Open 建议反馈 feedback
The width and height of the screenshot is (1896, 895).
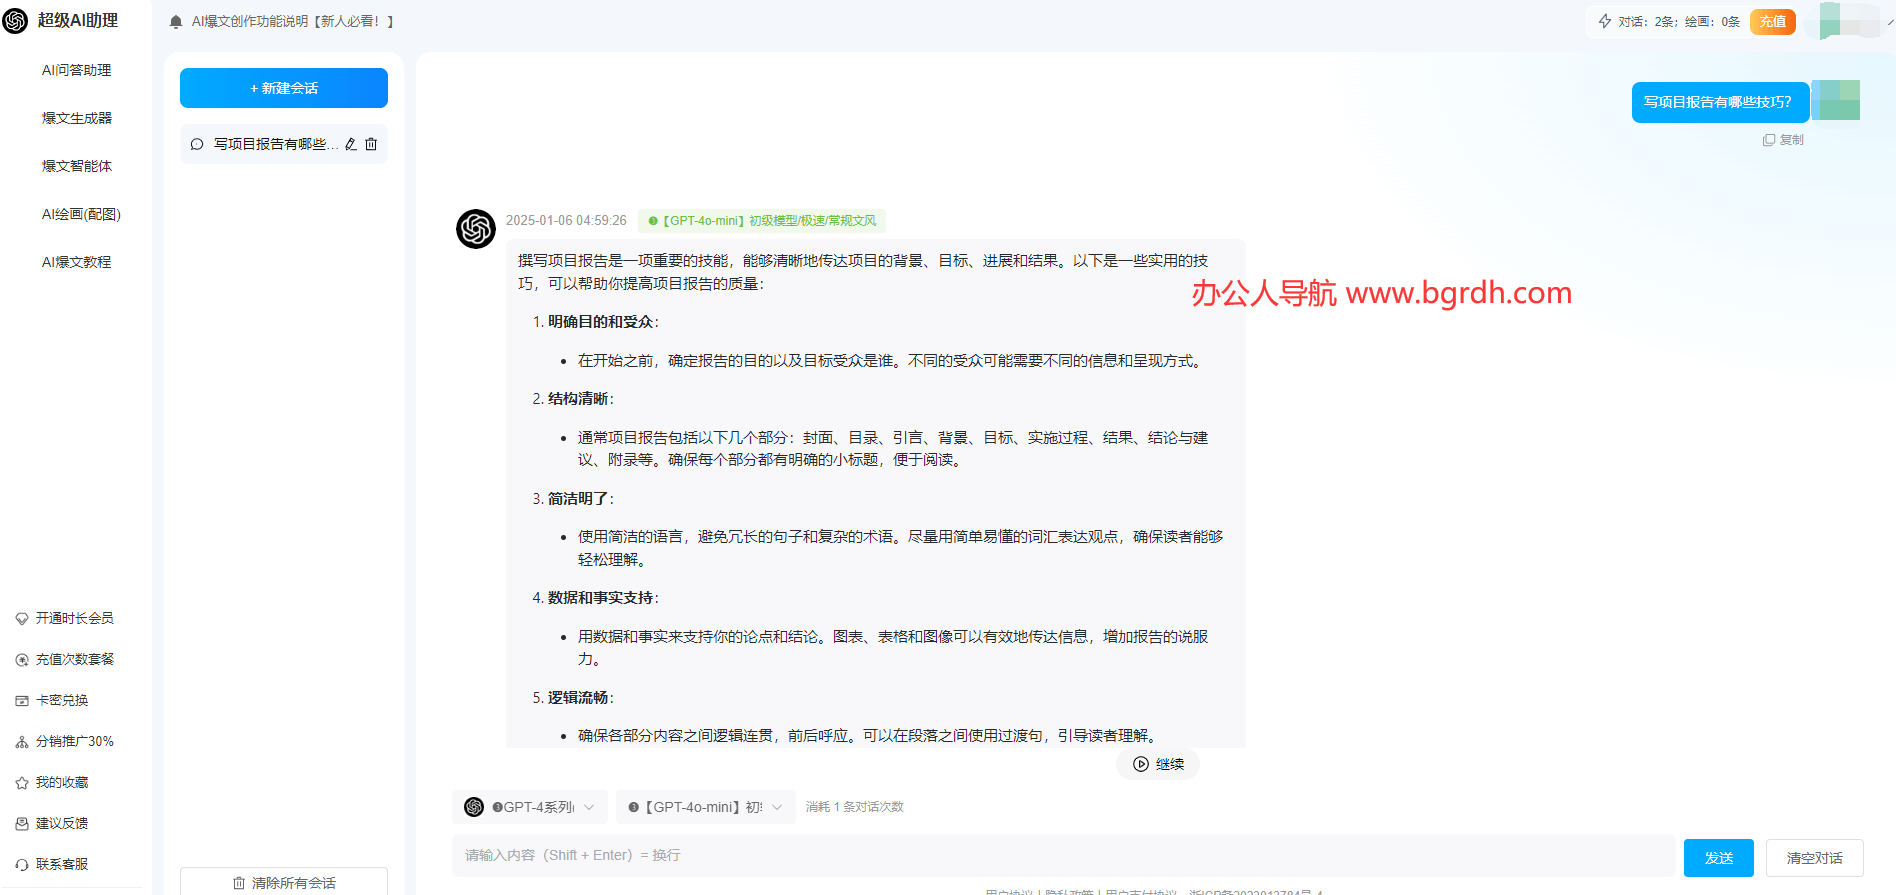pos(52,823)
